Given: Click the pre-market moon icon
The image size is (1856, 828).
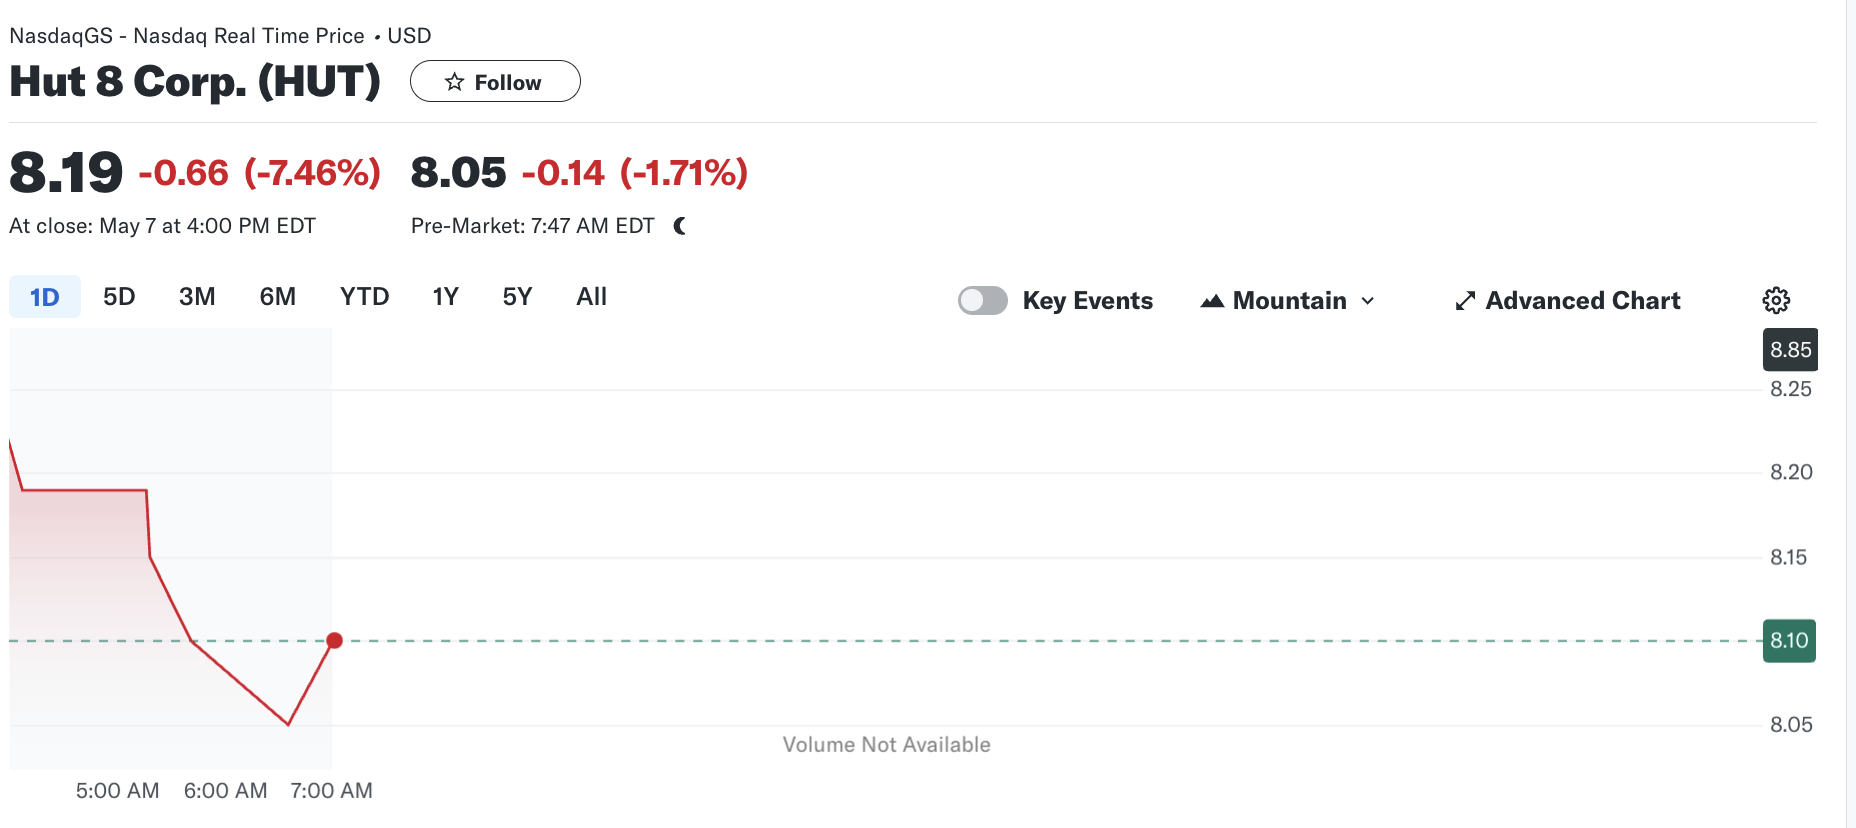Looking at the screenshot, I should click(680, 226).
